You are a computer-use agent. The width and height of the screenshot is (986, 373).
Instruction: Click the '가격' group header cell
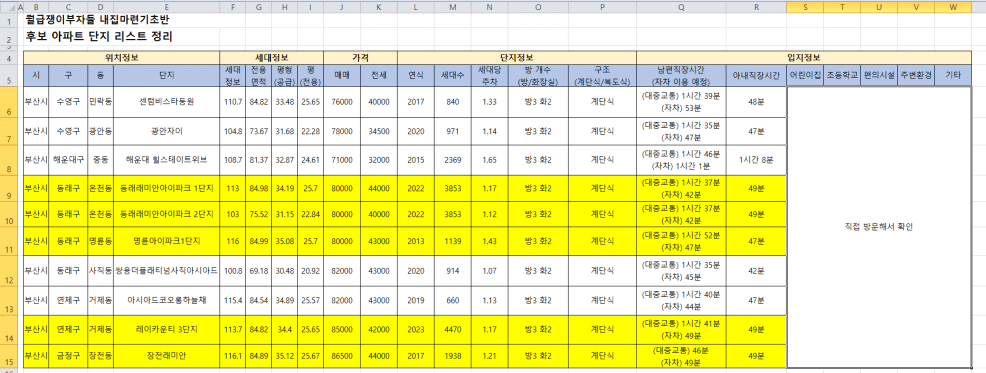[x=360, y=57]
